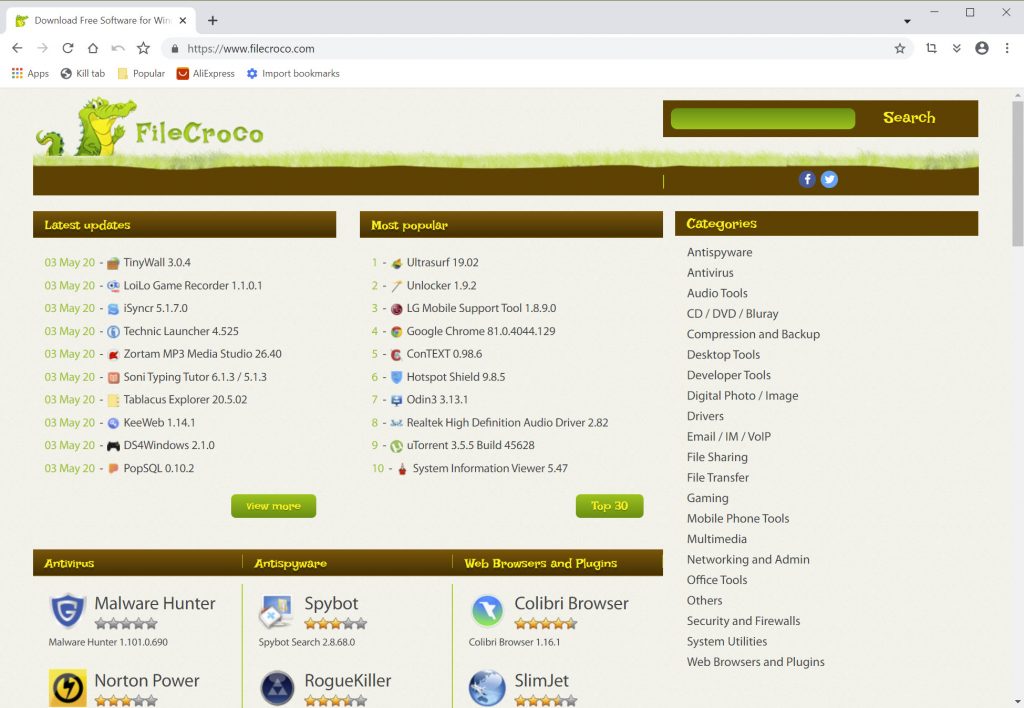1024x708 pixels.
Task: Open System Information Viewer 5.47
Action: 490,469
